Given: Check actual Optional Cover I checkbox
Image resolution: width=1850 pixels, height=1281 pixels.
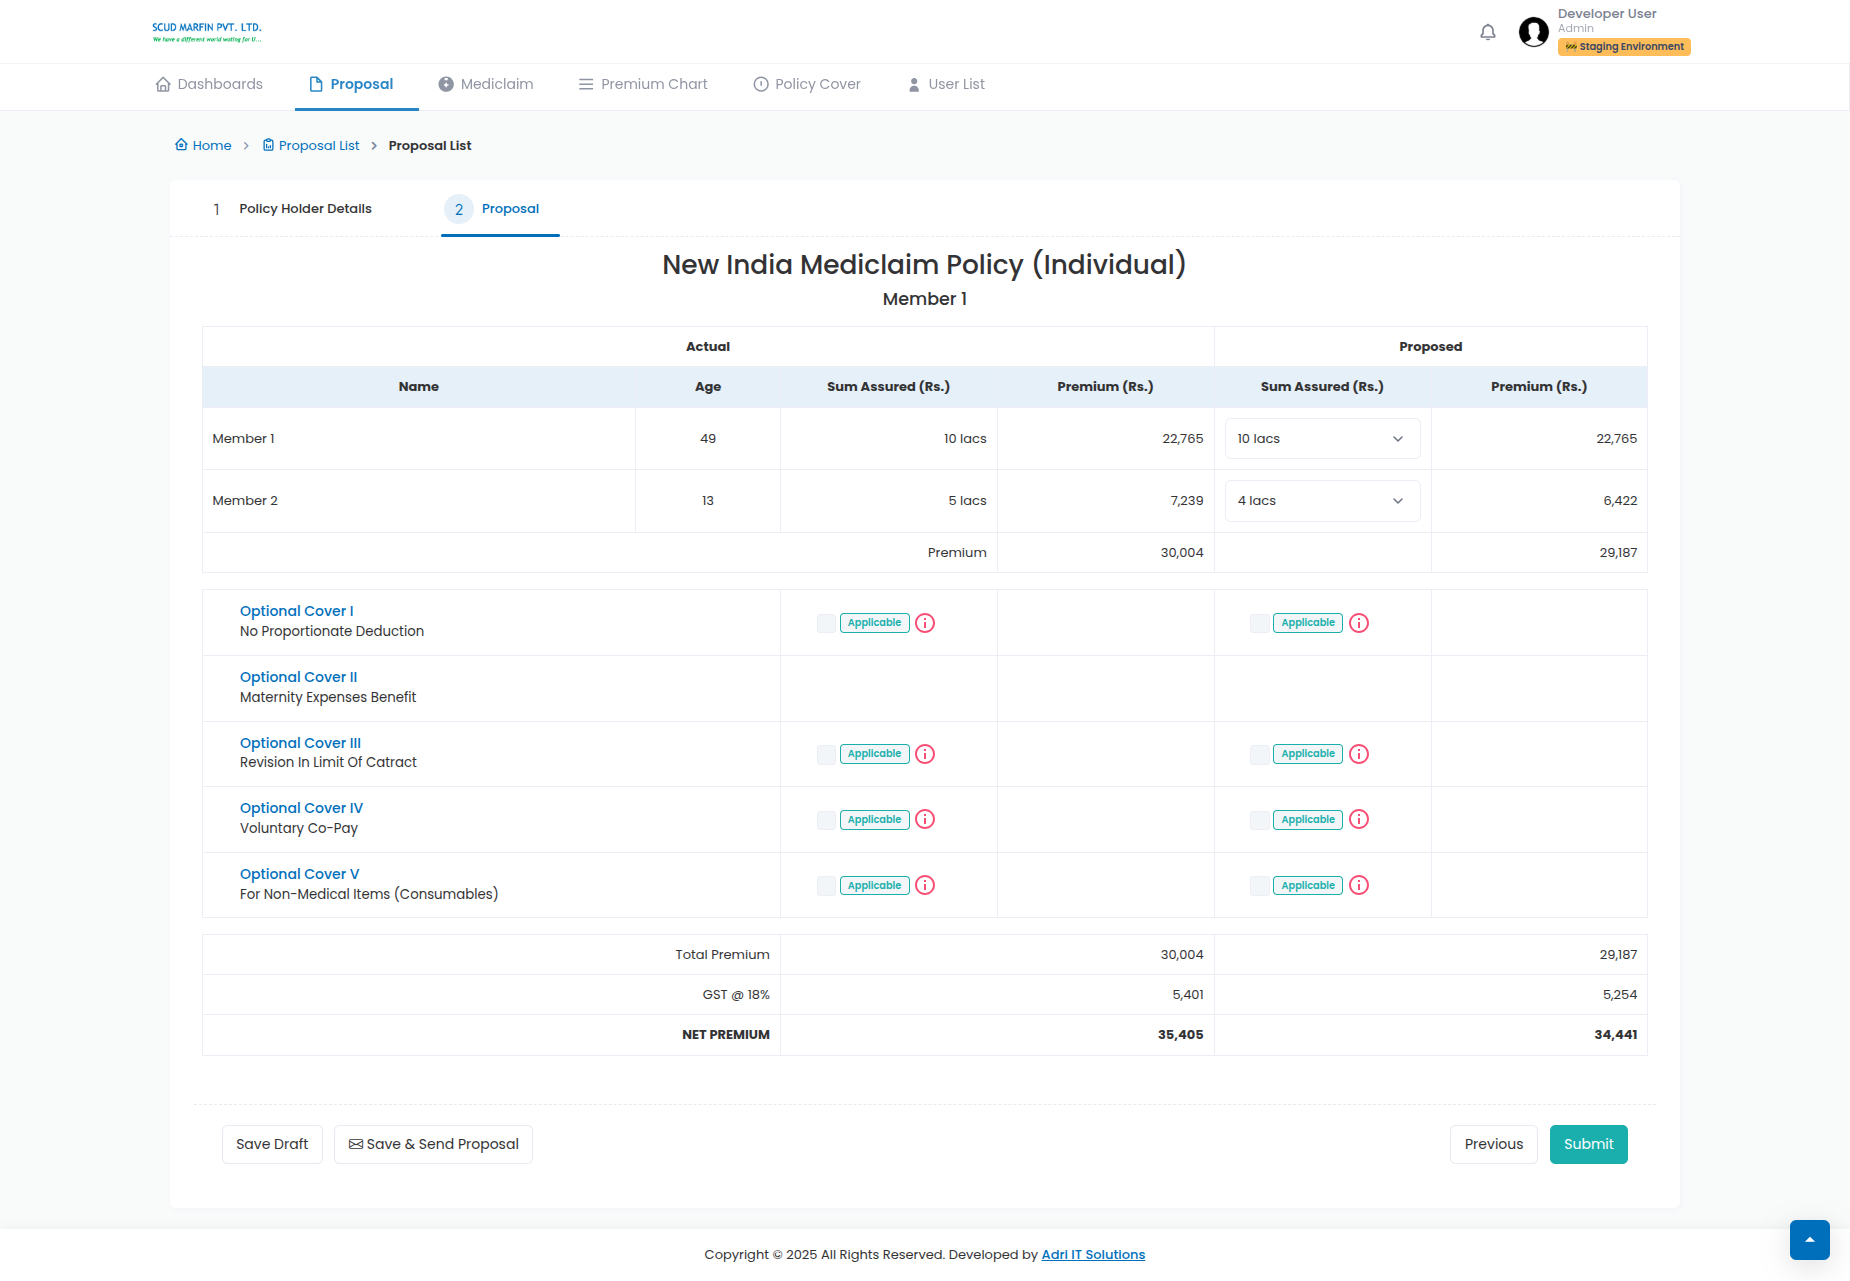Looking at the screenshot, I should pyautogui.click(x=826, y=623).
